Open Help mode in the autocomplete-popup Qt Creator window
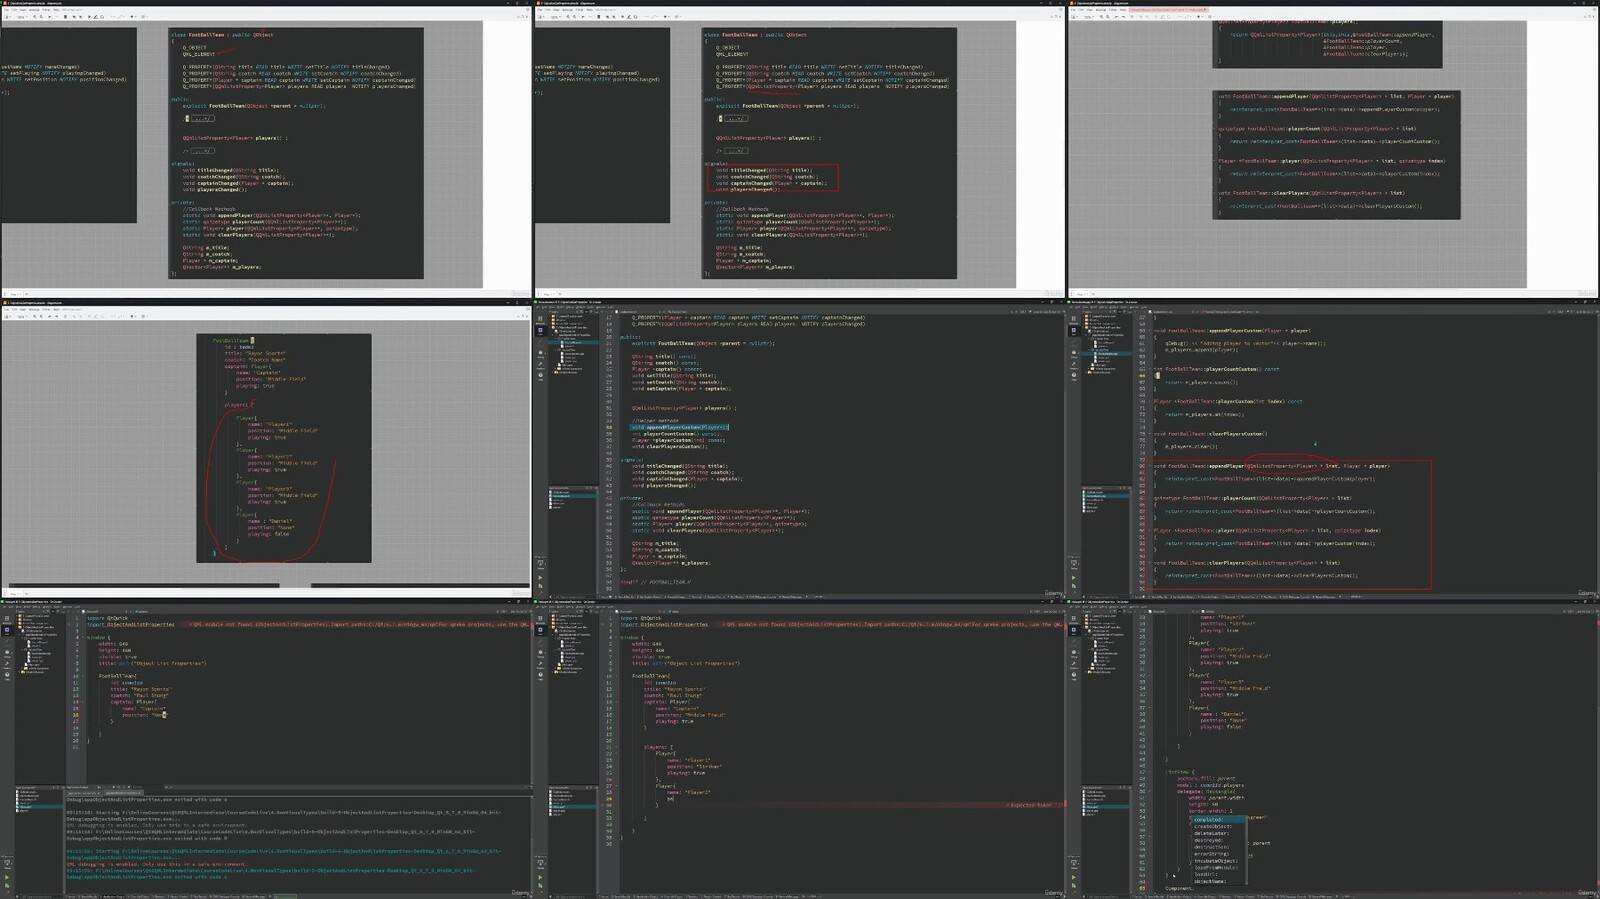 1073,675
